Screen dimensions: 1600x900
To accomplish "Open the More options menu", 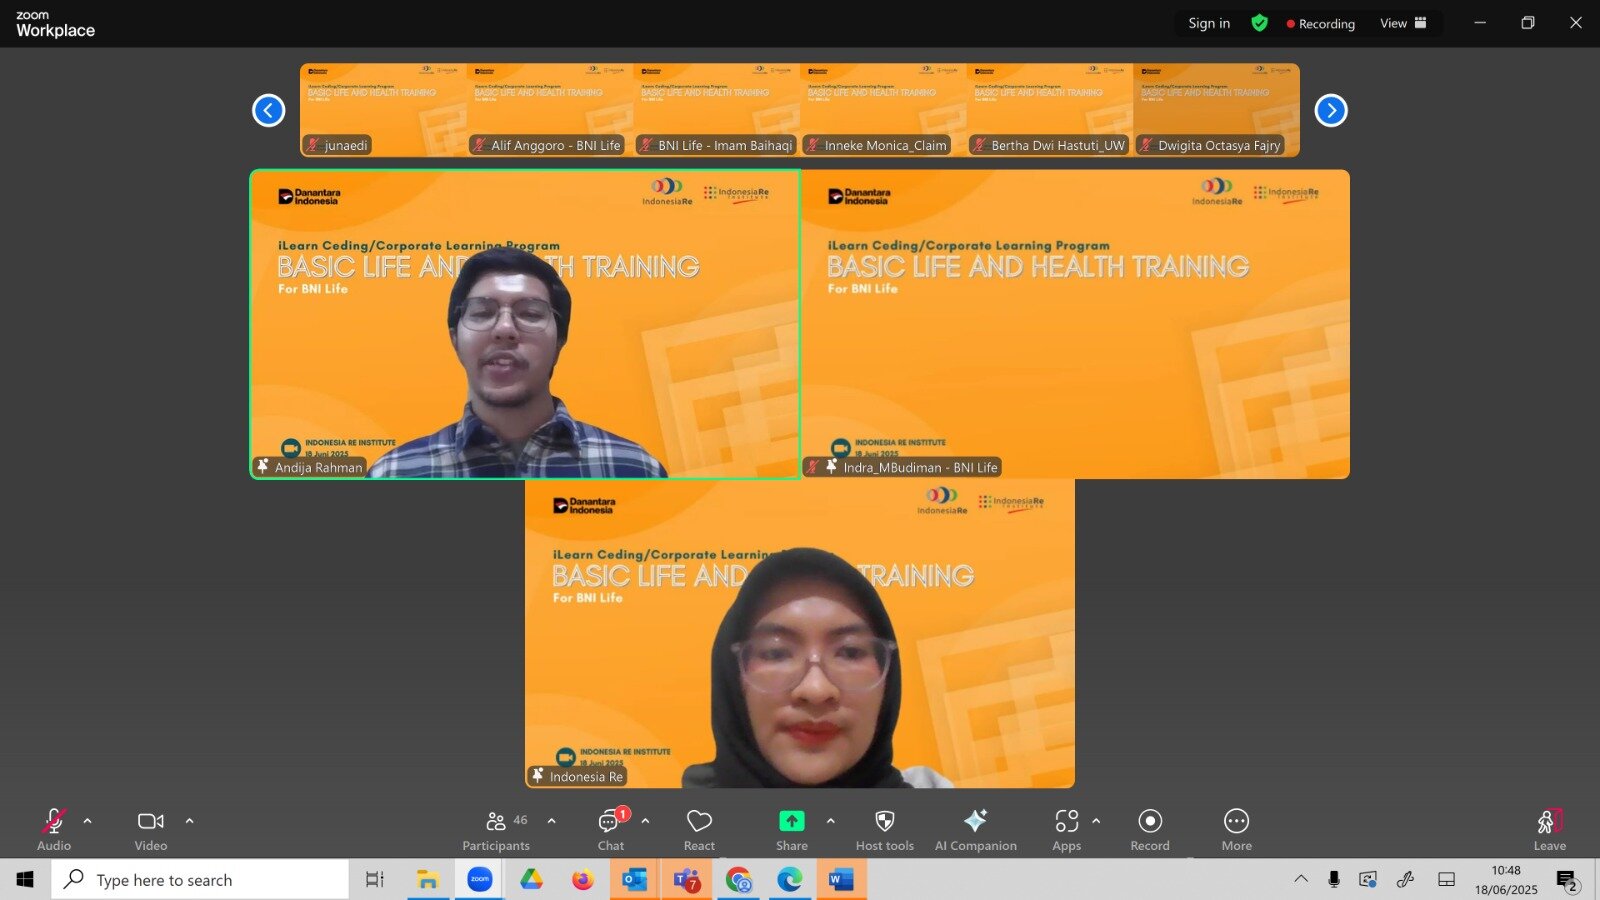I will click(1237, 830).
